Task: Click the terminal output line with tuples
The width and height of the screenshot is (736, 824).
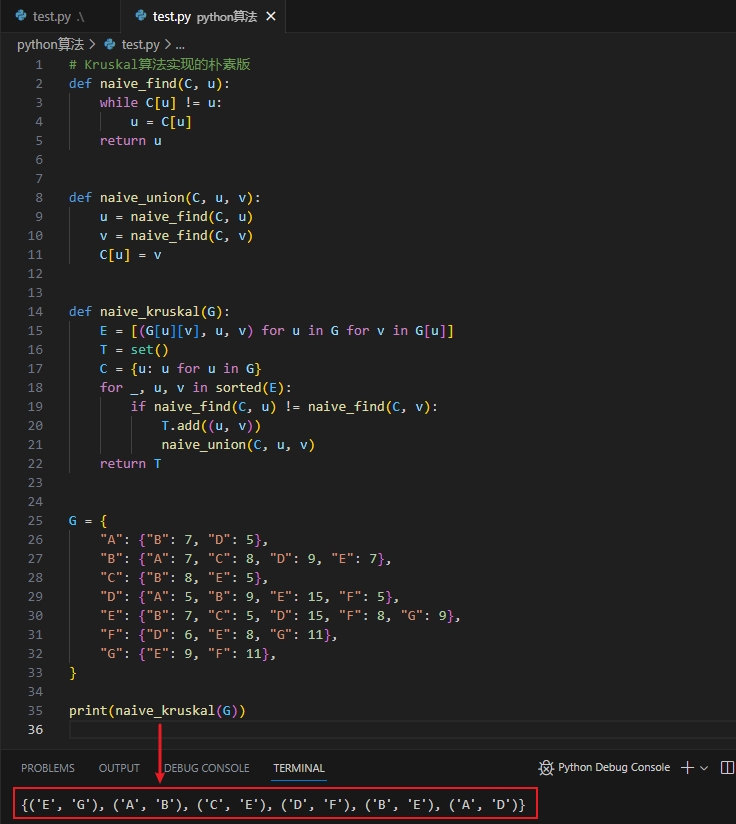Action: [x=273, y=804]
